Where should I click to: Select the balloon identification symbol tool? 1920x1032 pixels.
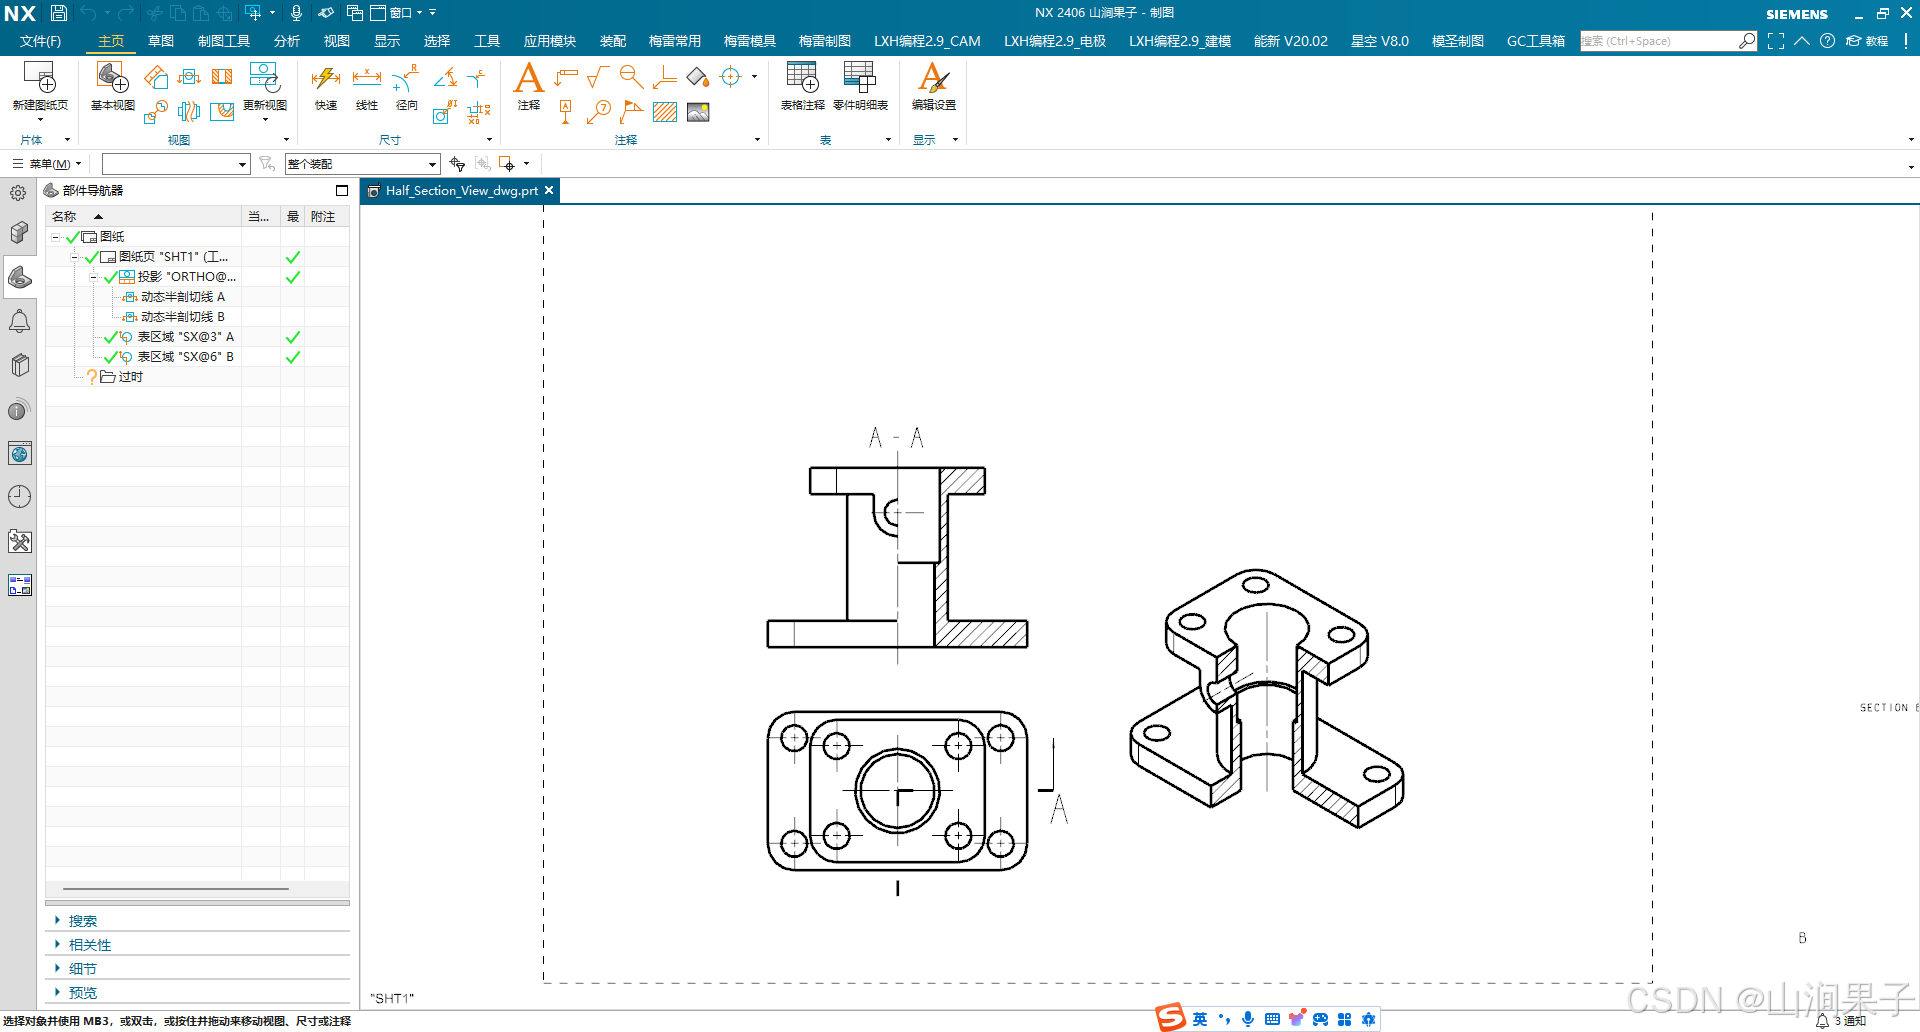click(599, 111)
